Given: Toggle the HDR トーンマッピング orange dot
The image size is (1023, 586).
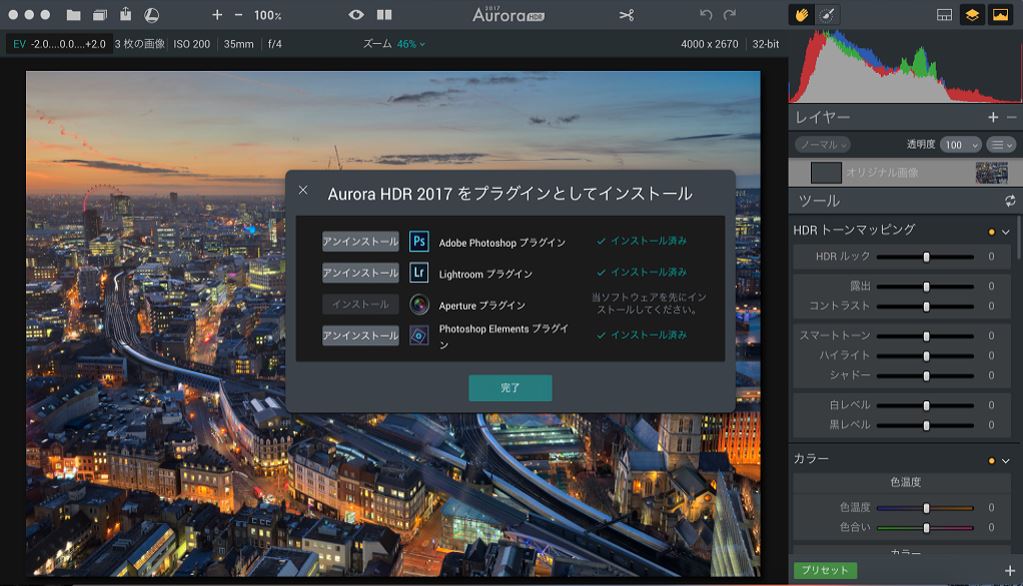Looking at the screenshot, I should pyautogui.click(x=992, y=232).
